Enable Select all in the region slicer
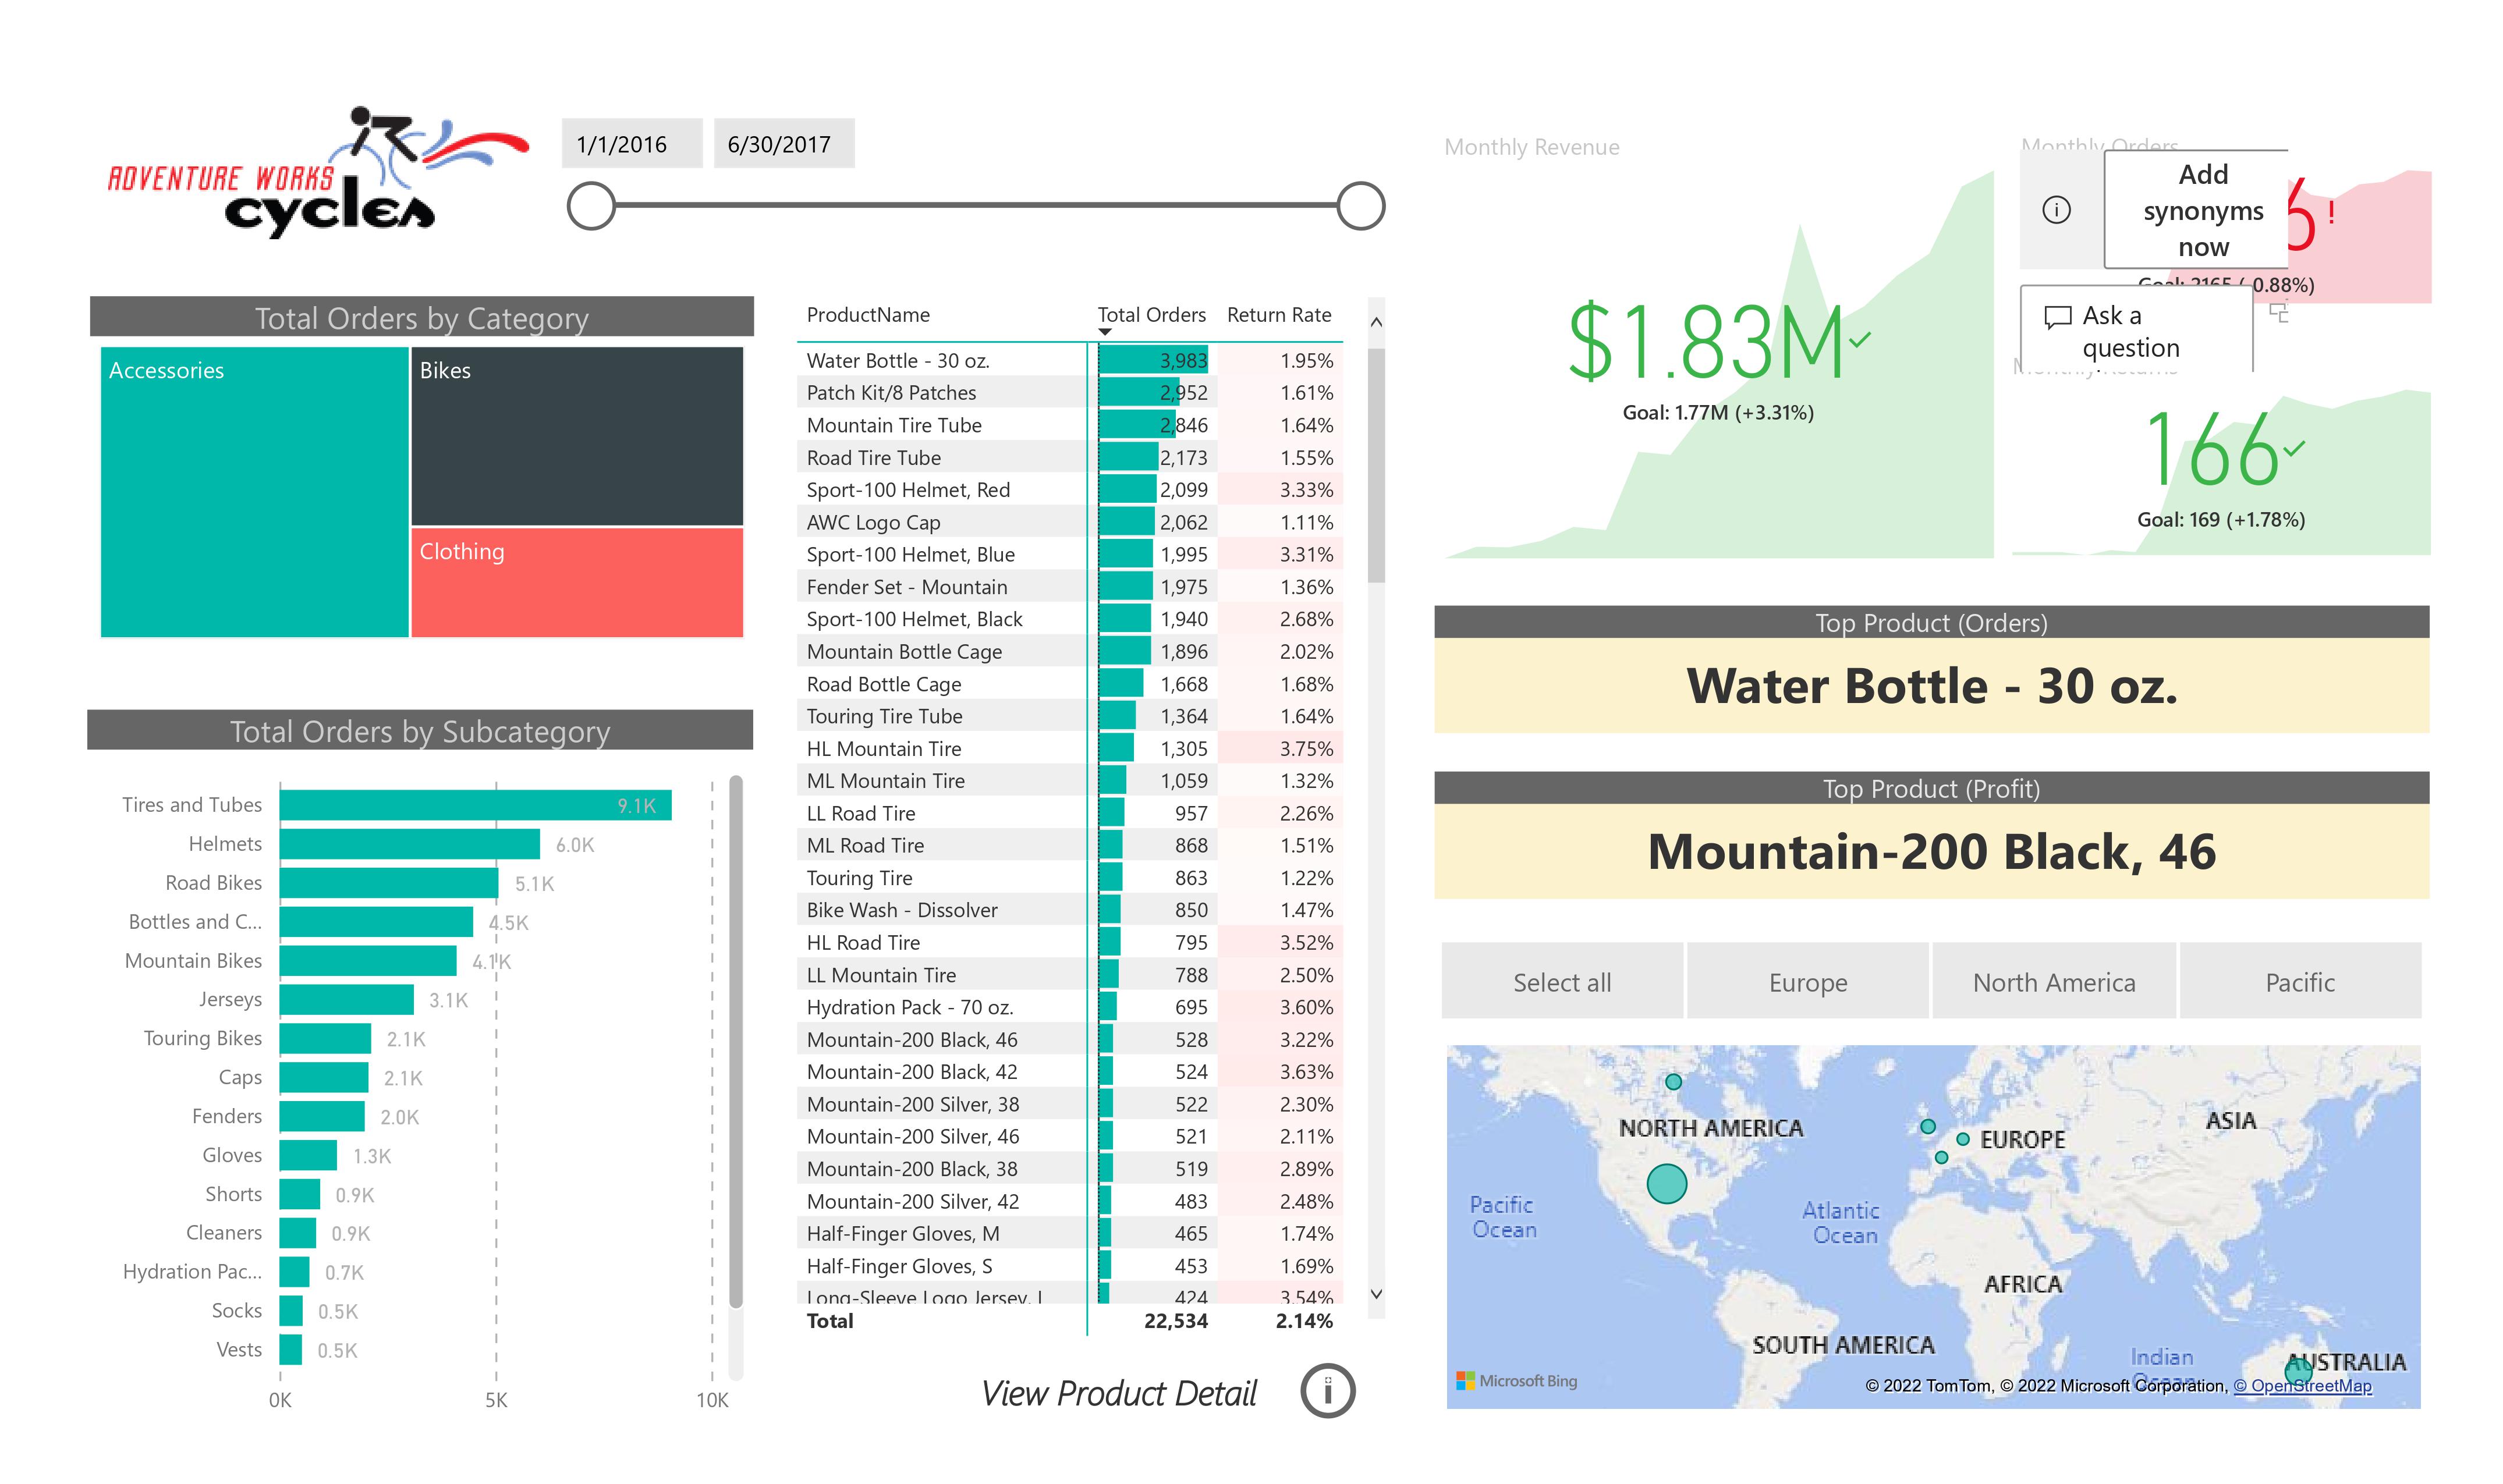Screen dimensions: 2503x1484 click(x=1562, y=982)
